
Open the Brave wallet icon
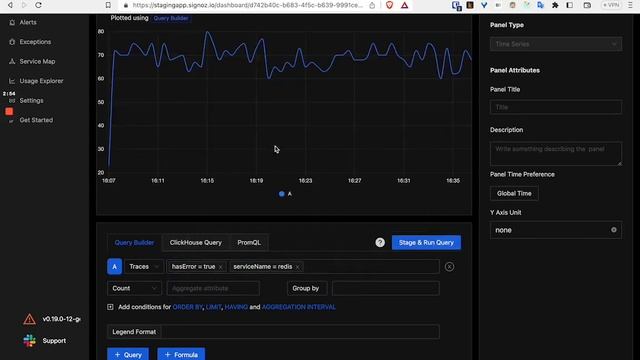[587, 5]
